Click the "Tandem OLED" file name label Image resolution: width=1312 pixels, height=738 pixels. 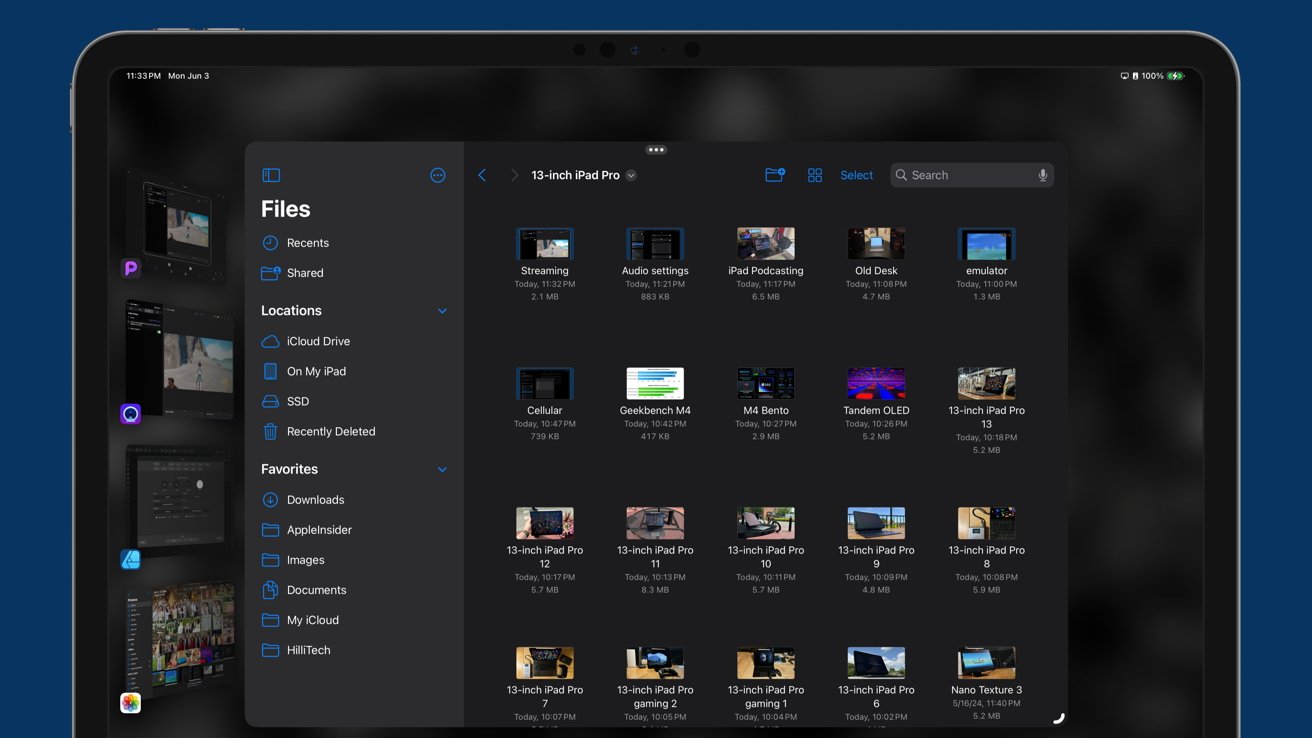click(x=876, y=411)
